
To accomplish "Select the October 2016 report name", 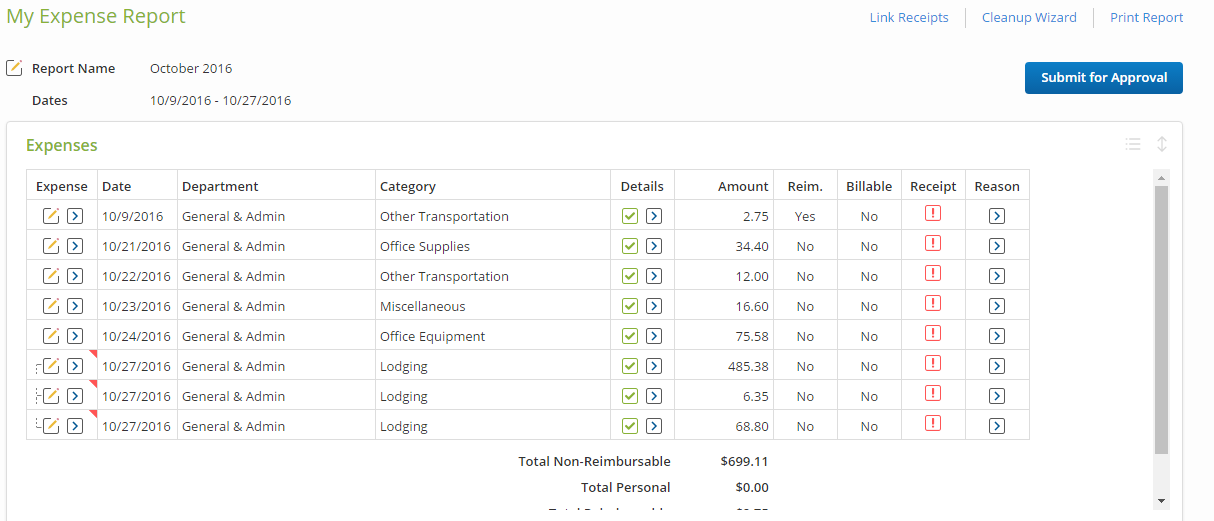I will point(191,69).
